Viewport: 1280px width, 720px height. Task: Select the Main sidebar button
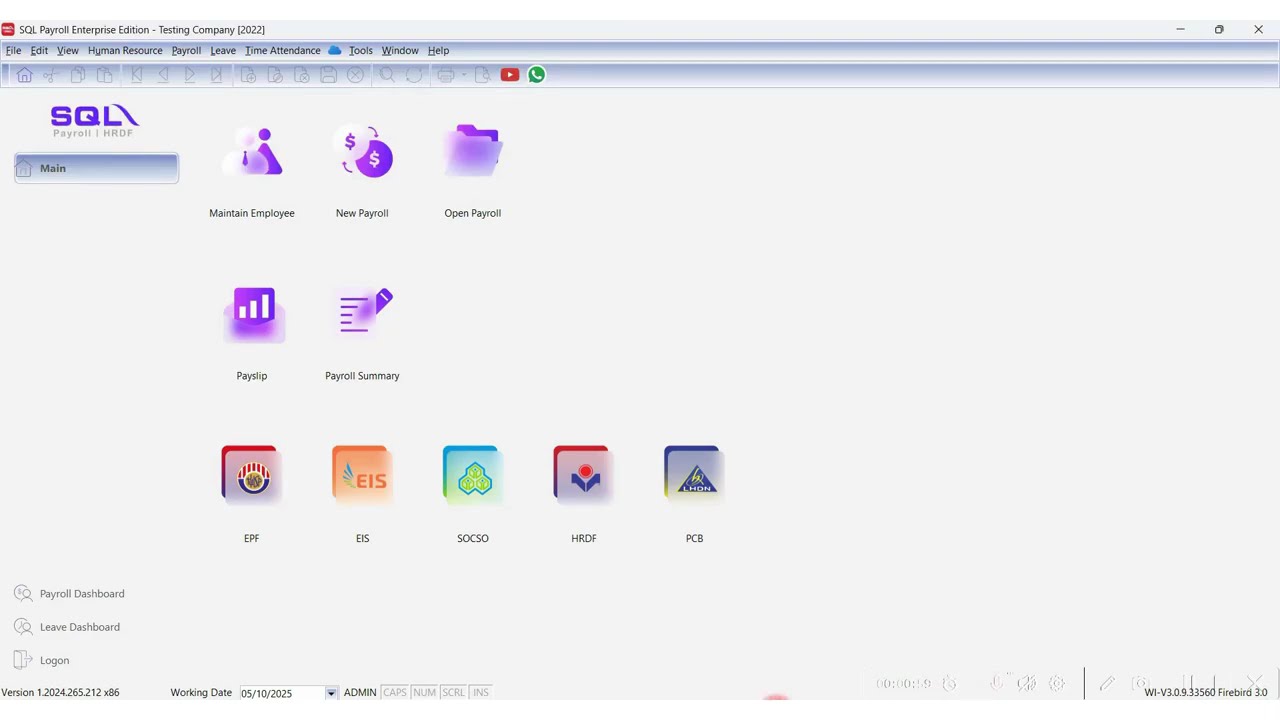click(96, 168)
